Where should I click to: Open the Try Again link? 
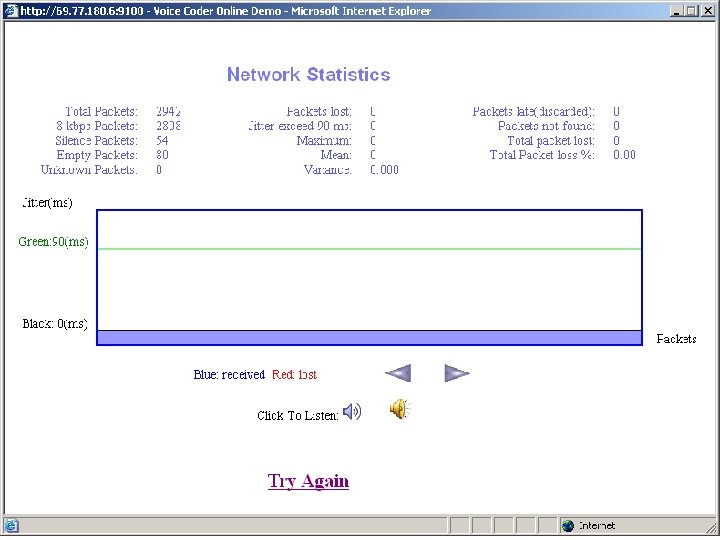coord(308,481)
